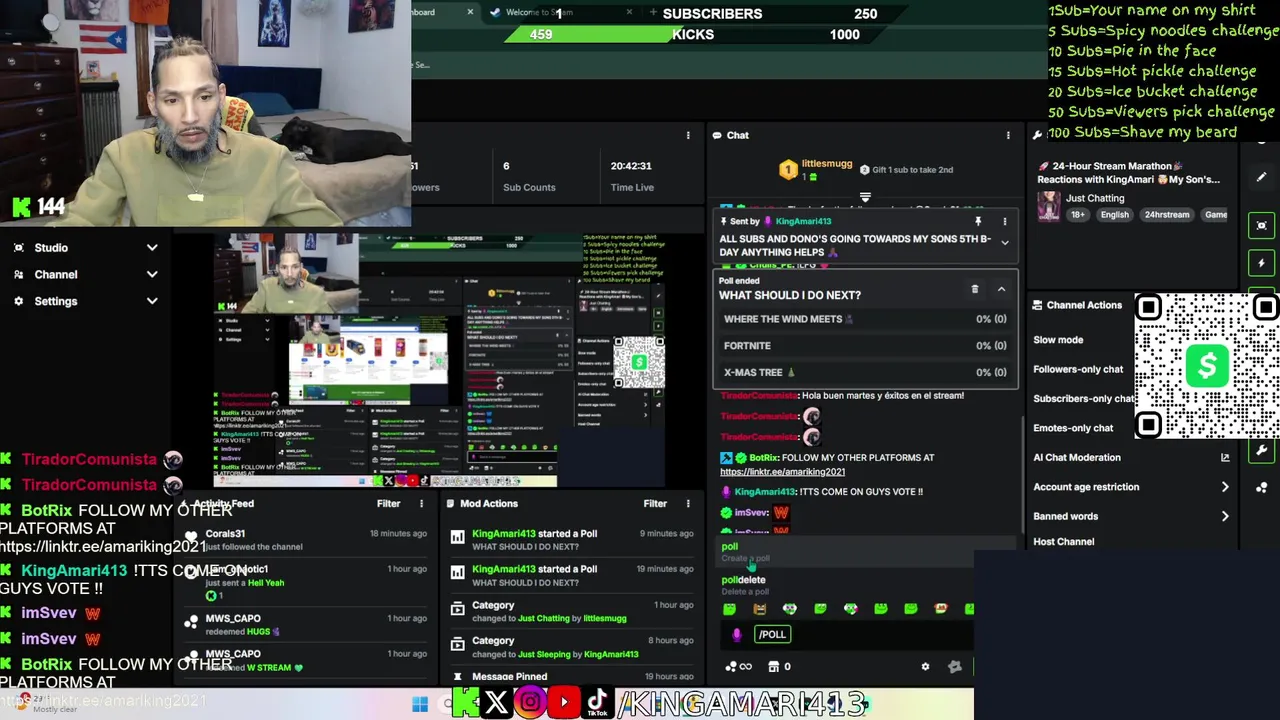The width and height of the screenshot is (1280, 720).
Task: Click the Sub Counts stat
Action: tap(529, 176)
